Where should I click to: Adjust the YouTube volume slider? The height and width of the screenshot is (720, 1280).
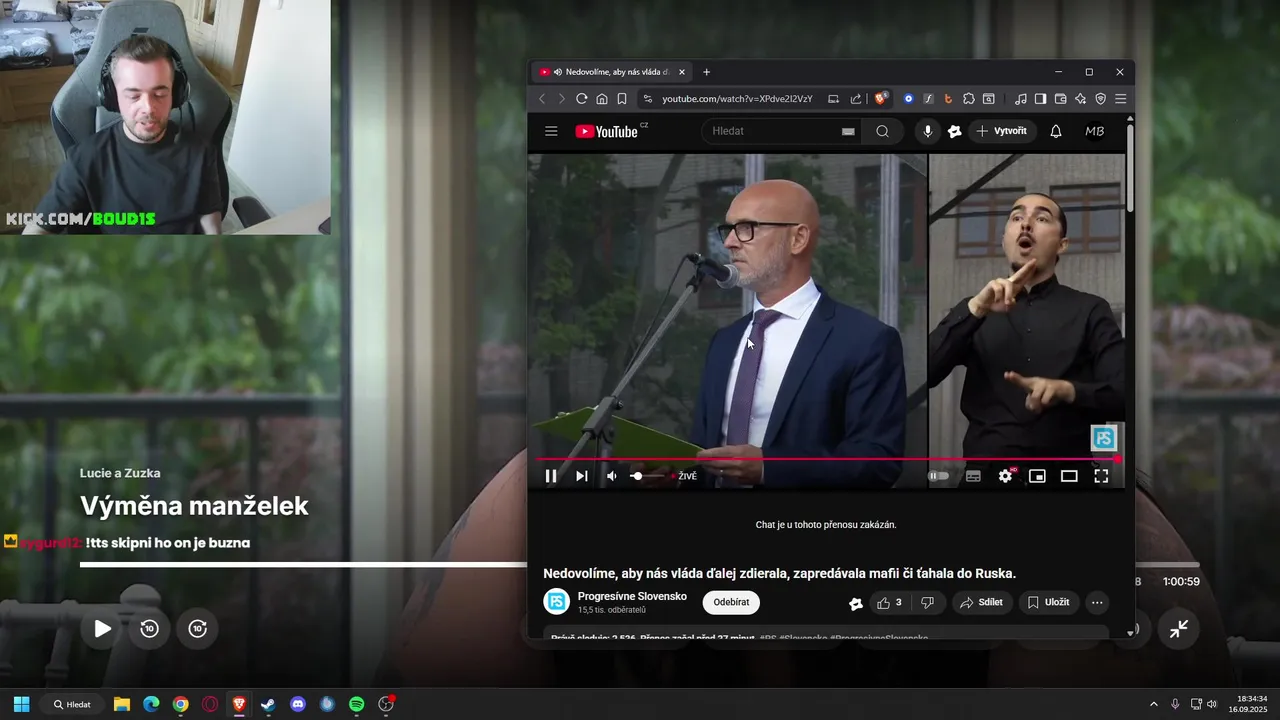[648, 476]
